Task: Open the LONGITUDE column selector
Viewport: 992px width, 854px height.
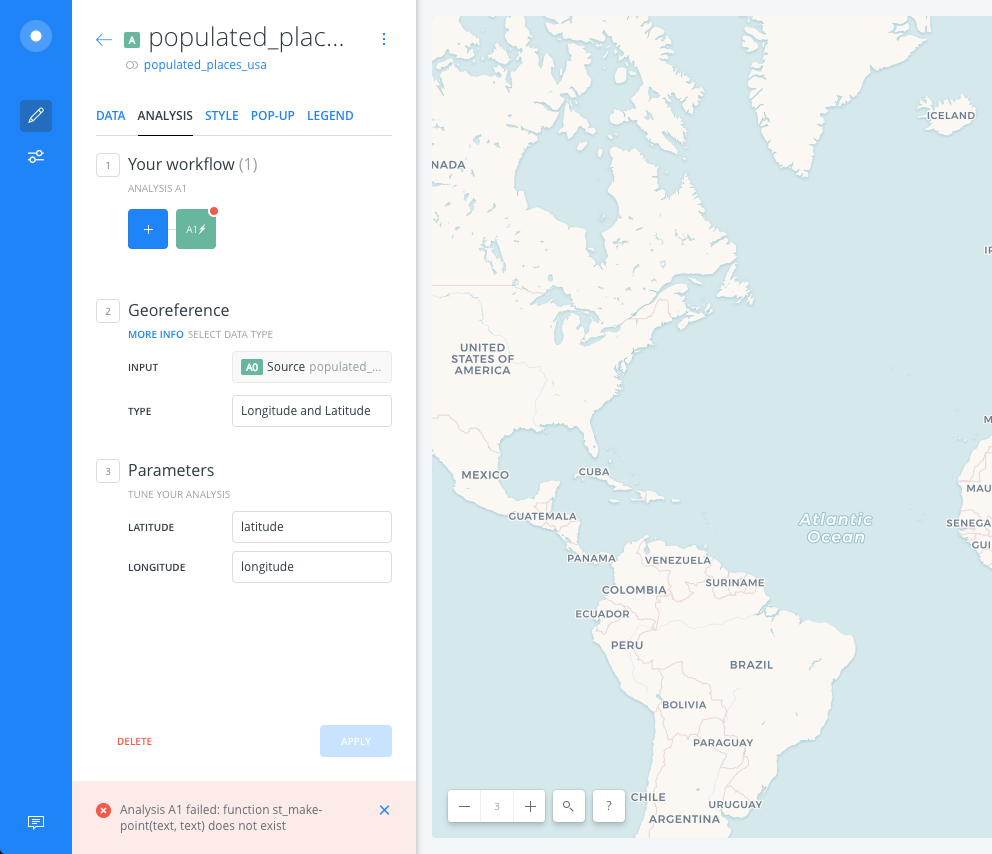Action: [x=311, y=567]
